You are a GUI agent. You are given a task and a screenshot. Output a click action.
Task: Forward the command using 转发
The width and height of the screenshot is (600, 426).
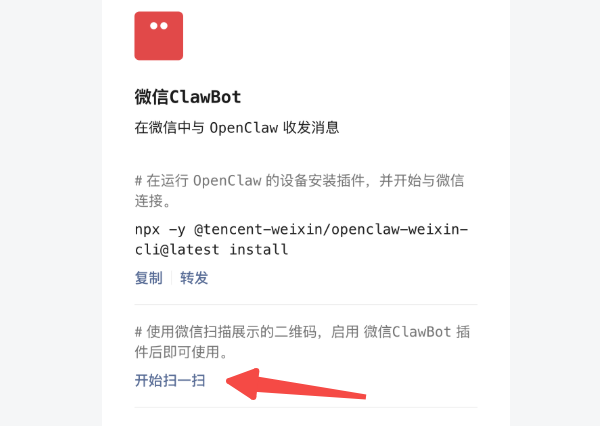(x=194, y=278)
